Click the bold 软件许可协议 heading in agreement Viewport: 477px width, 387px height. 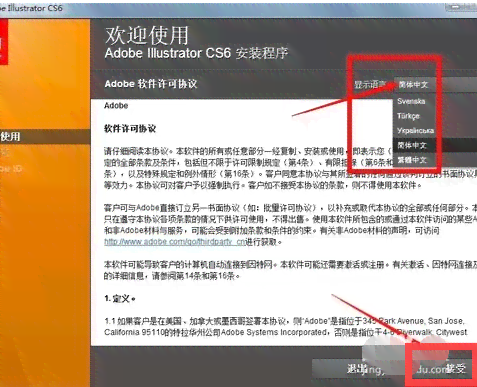click(x=130, y=129)
